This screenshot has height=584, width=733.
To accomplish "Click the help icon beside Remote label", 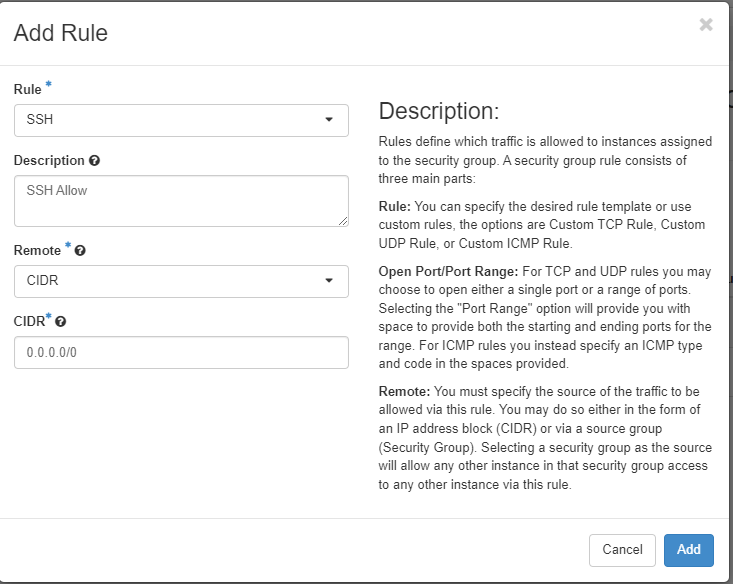I will click(x=80, y=251).
